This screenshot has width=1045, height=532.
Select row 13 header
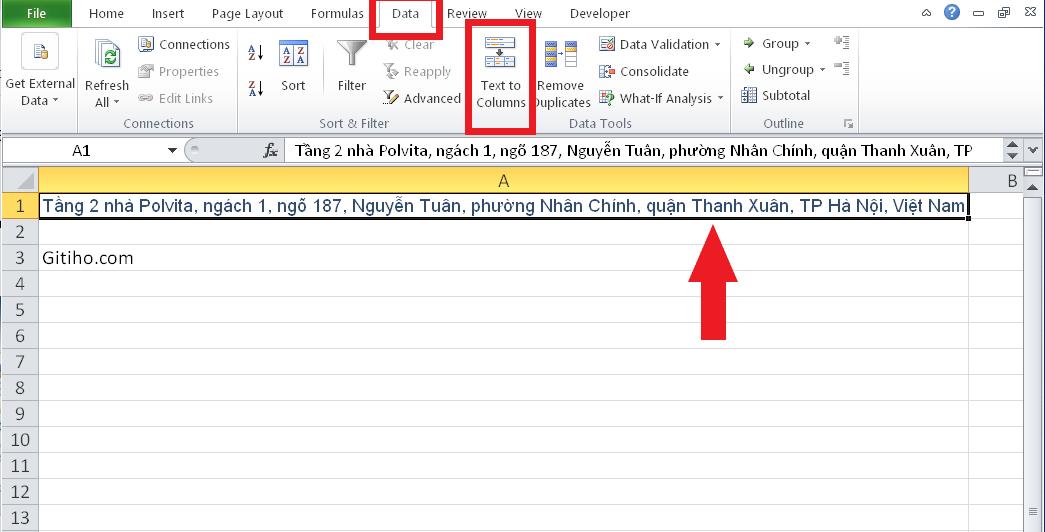[x=20, y=517]
